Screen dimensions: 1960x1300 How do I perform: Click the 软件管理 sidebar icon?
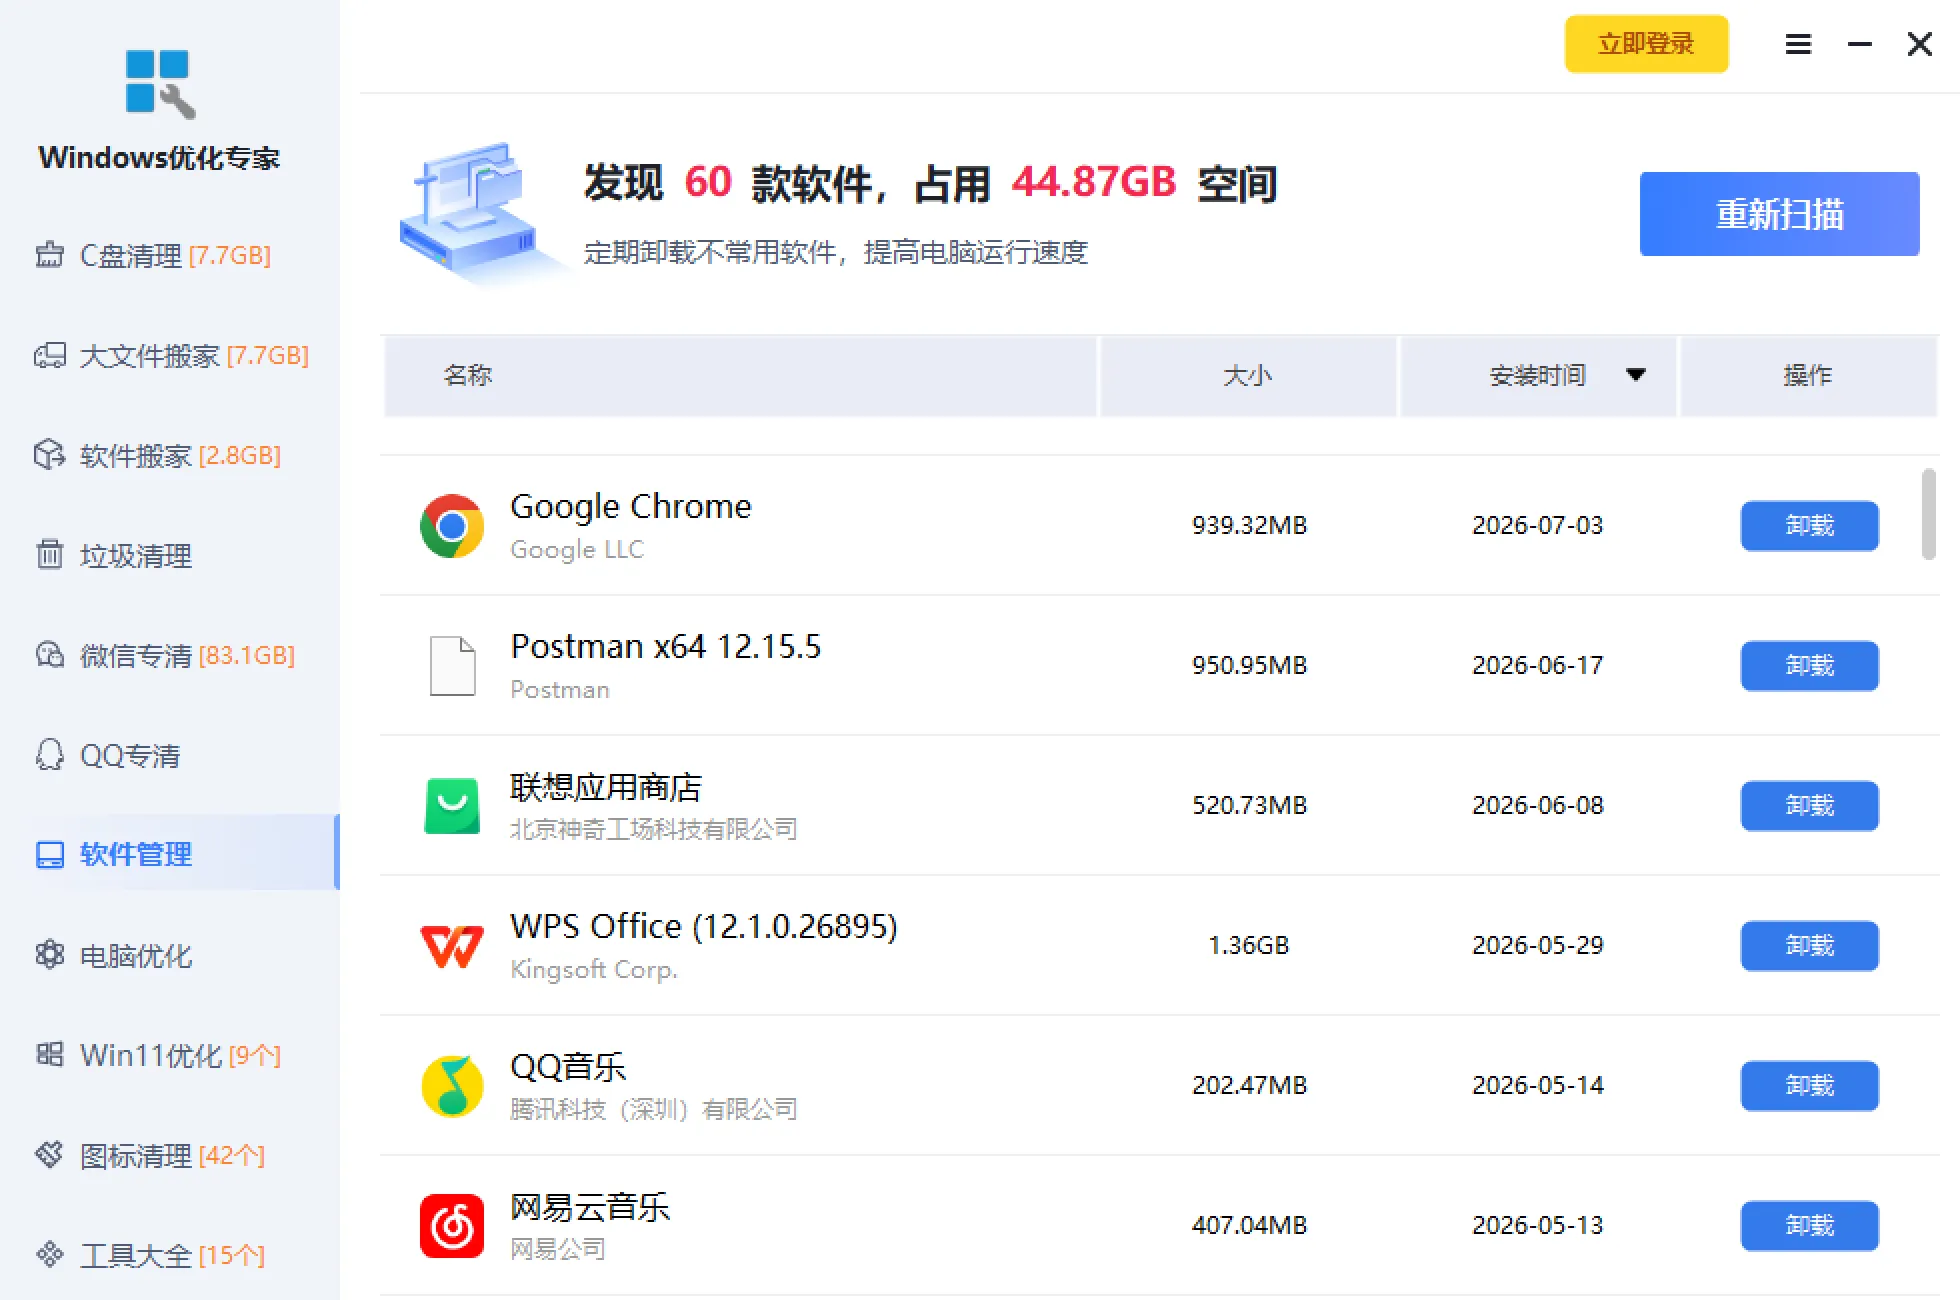click(x=49, y=855)
